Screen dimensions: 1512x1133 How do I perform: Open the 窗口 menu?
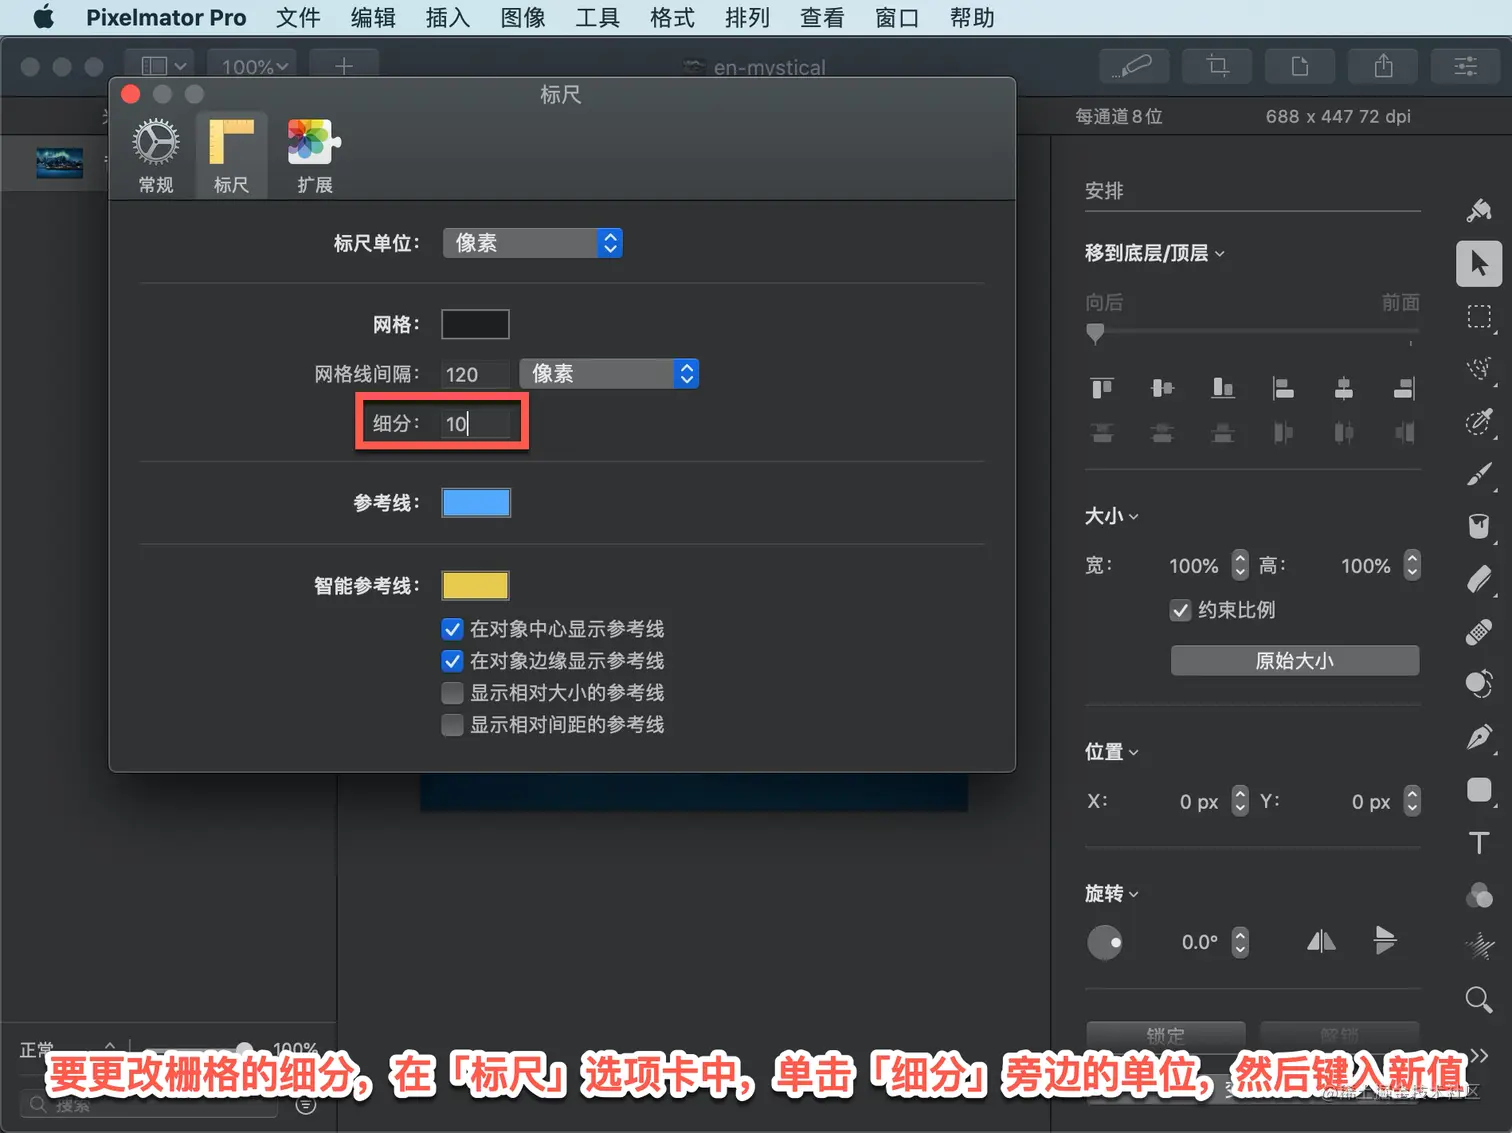(x=897, y=18)
